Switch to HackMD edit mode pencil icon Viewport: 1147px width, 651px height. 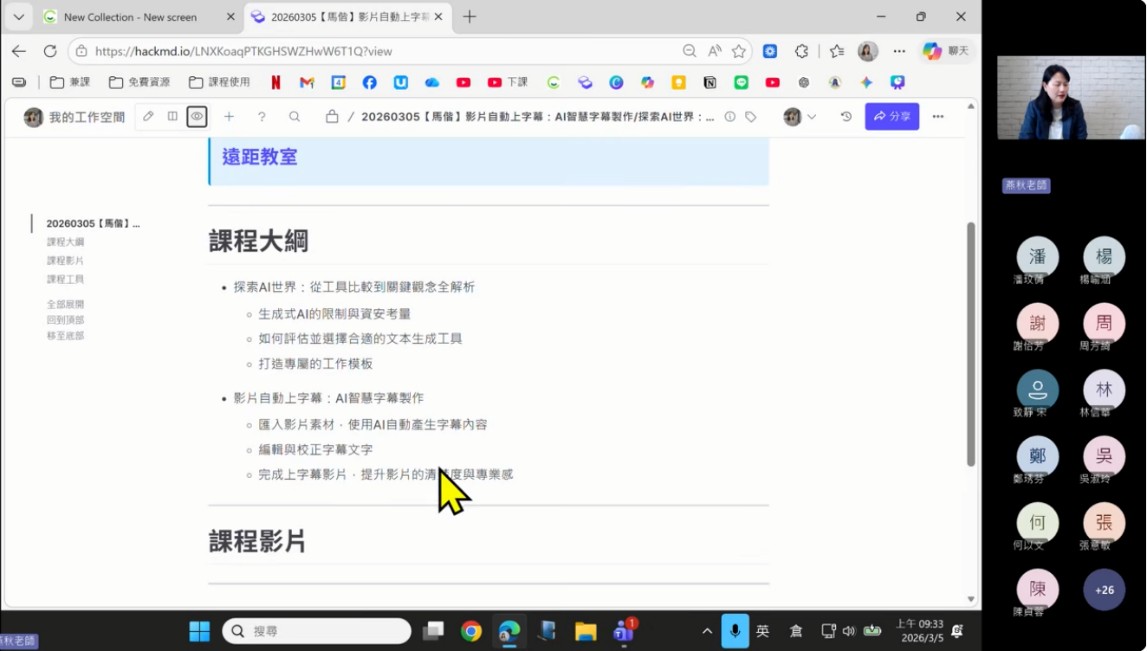(148, 117)
